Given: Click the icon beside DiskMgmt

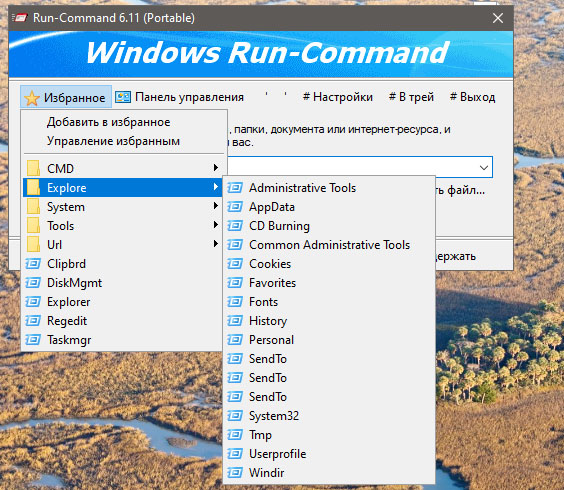Looking at the screenshot, I should point(33,283).
